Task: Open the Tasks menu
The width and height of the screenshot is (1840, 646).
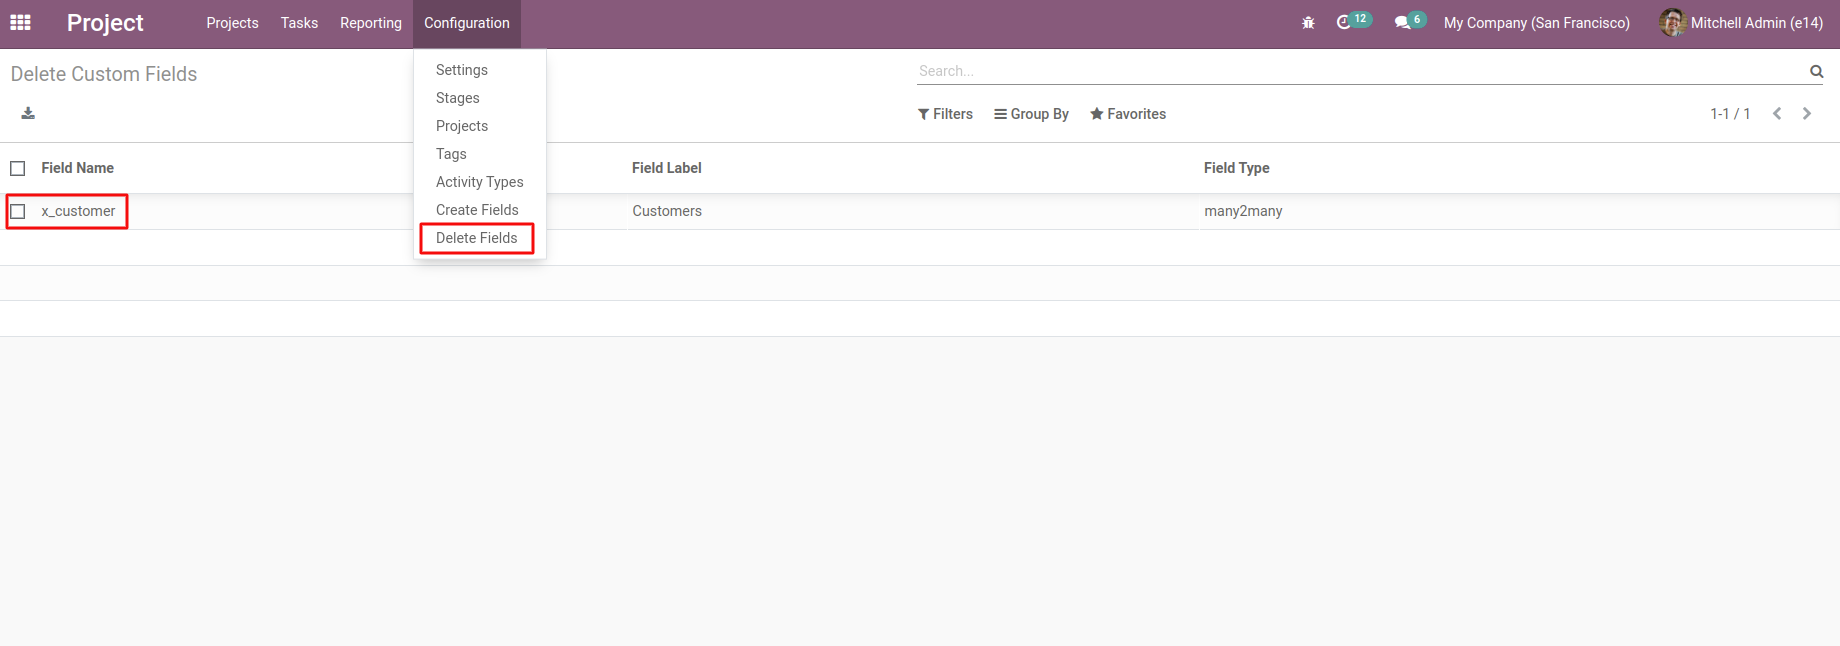Action: click(x=299, y=23)
